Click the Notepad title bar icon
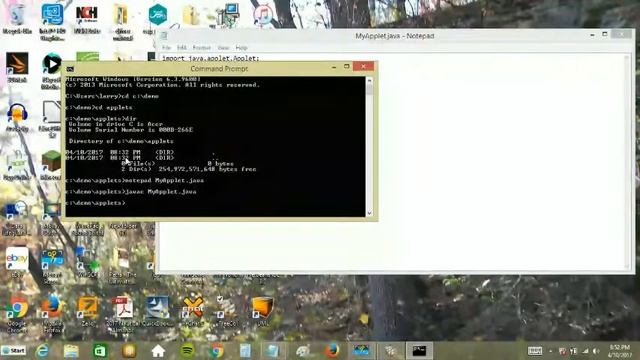 164,36
